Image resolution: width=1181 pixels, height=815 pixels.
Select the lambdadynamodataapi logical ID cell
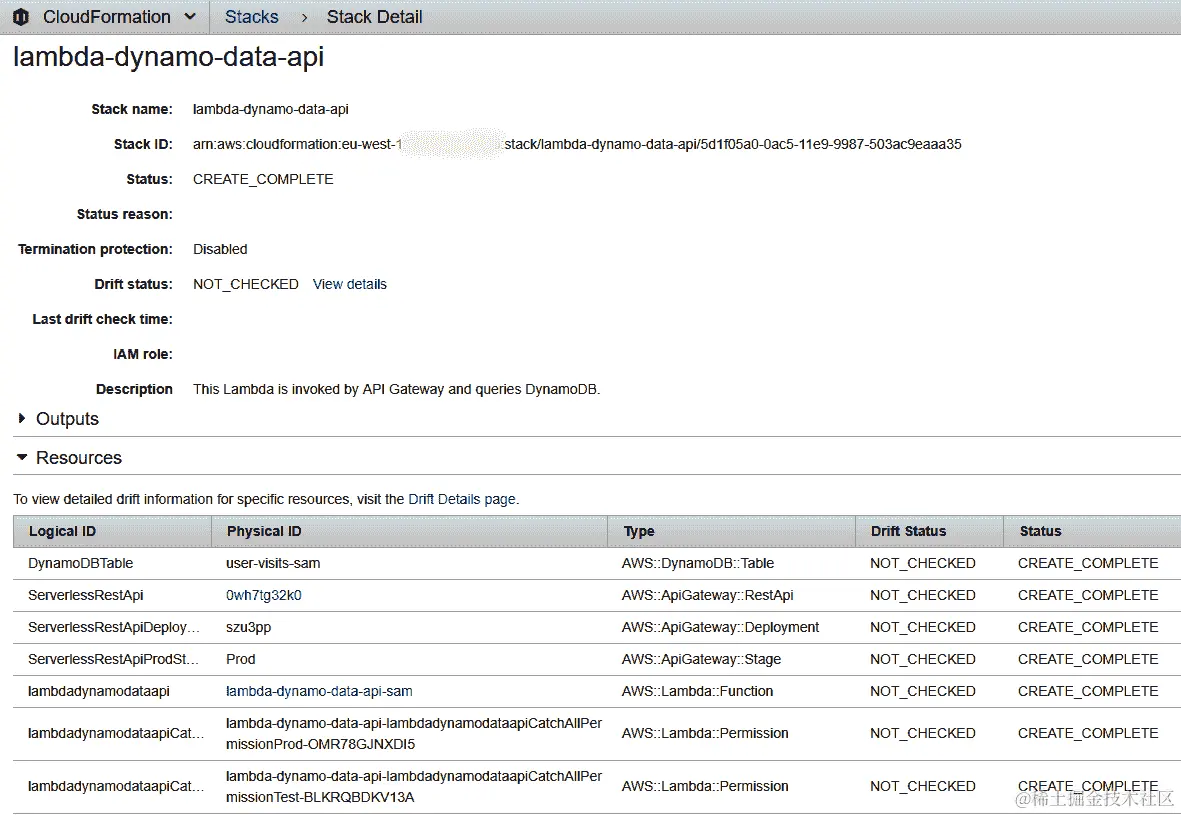[99, 691]
